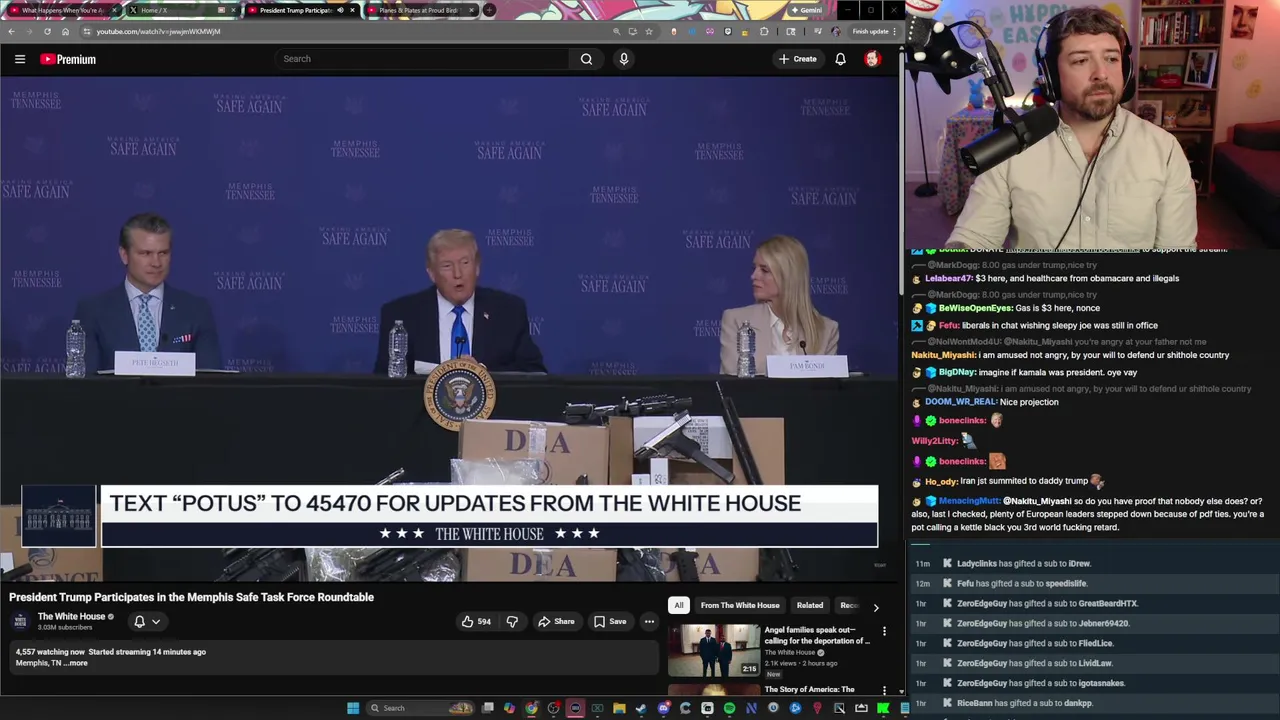This screenshot has width=1280, height=720.
Task: Open the video more actions ellipsis
Action: pyautogui.click(x=649, y=621)
